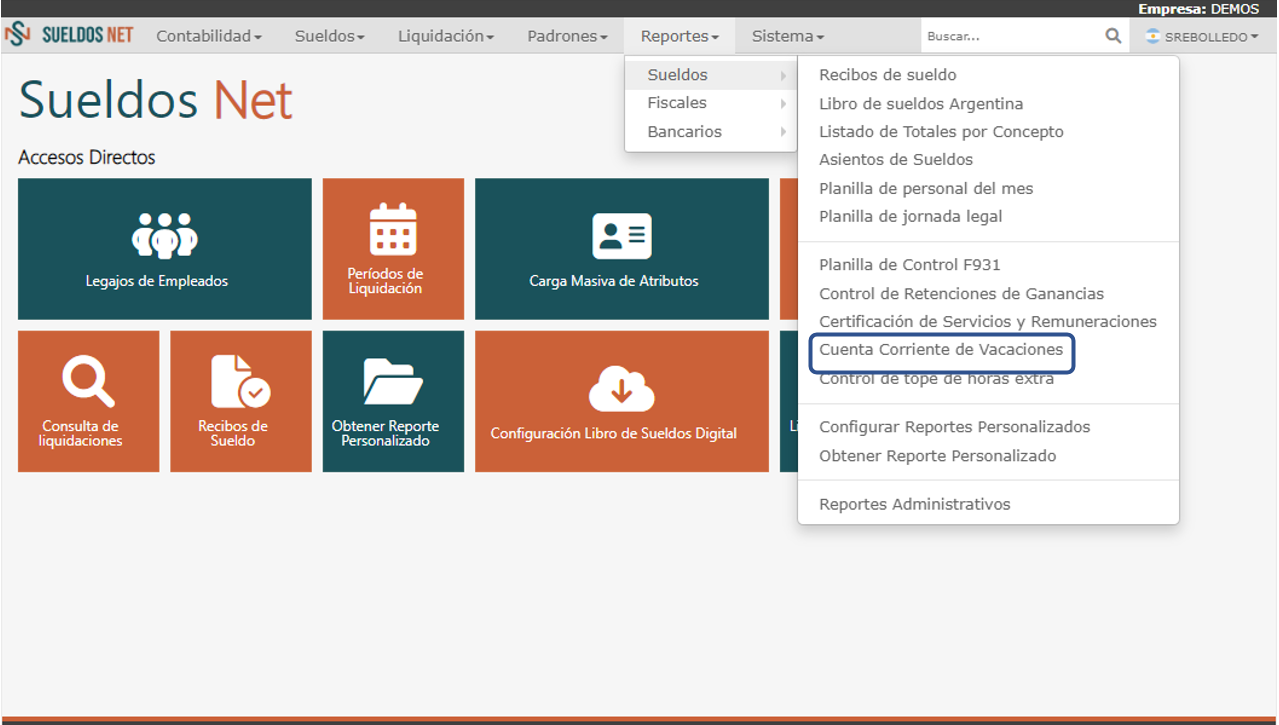Viewport: 1279px width, 725px height.
Task: Open Obtener Reporte Personalizado folder tile
Action: 393,401
